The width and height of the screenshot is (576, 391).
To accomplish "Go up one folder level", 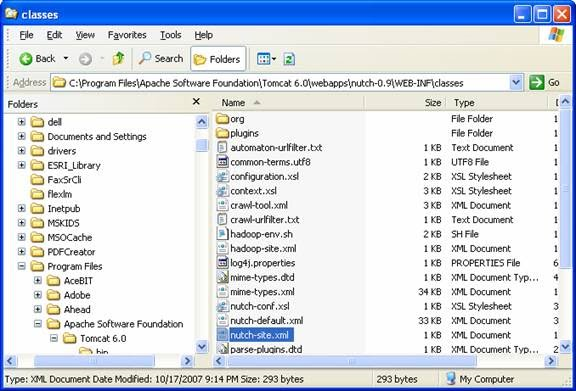I will 118,58.
